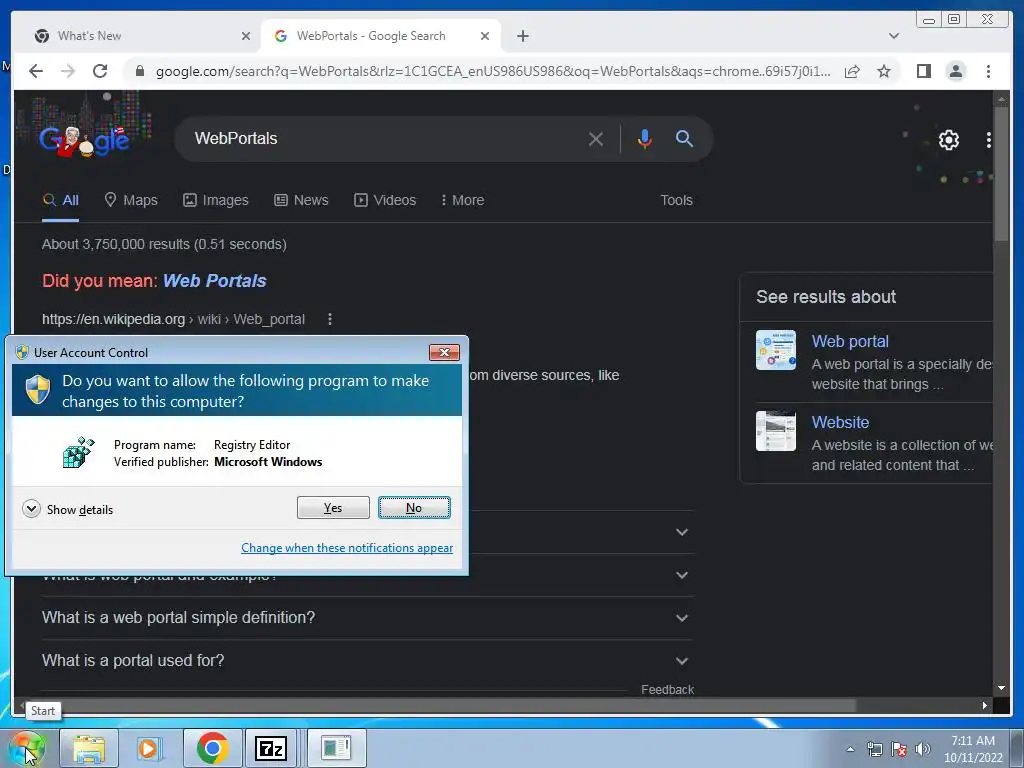Open the Wikipedia Web_portal result URL
1024x768 pixels.
click(173, 319)
